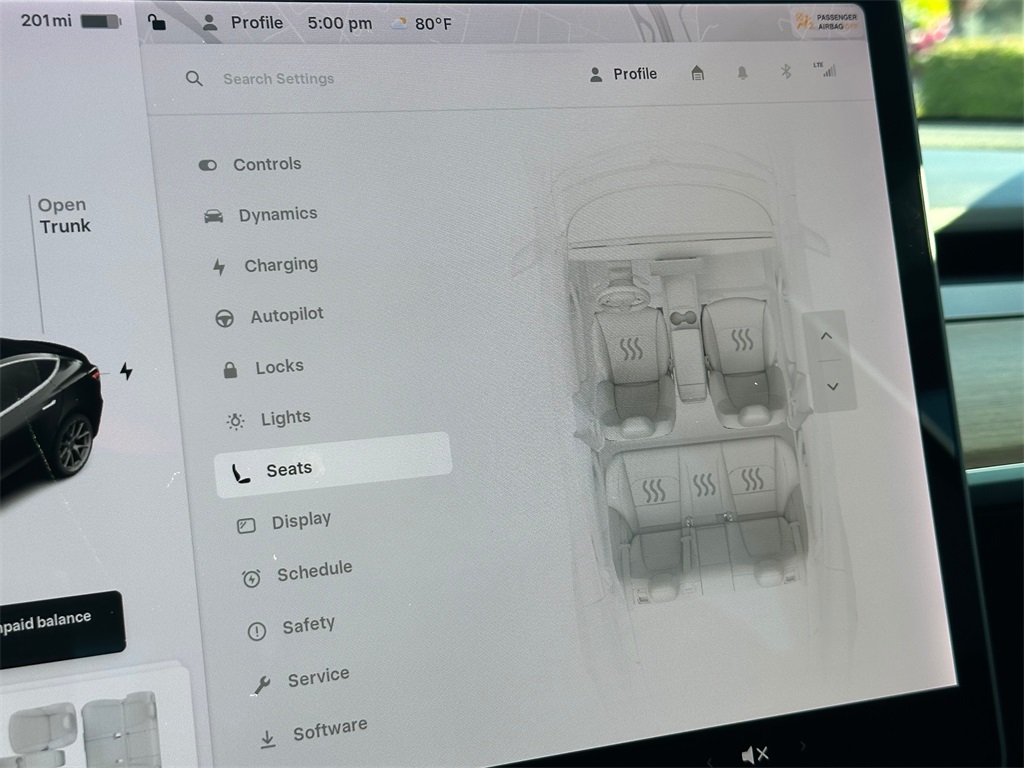Tap the unpaid balance button
Image resolution: width=1024 pixels, height=768 pixels.
(55, 623)
